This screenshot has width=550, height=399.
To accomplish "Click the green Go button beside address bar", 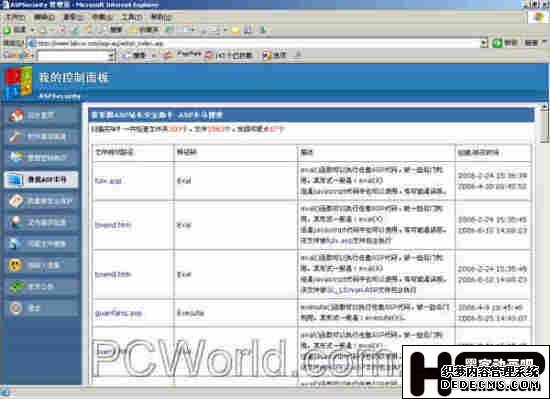I will 497,43.
